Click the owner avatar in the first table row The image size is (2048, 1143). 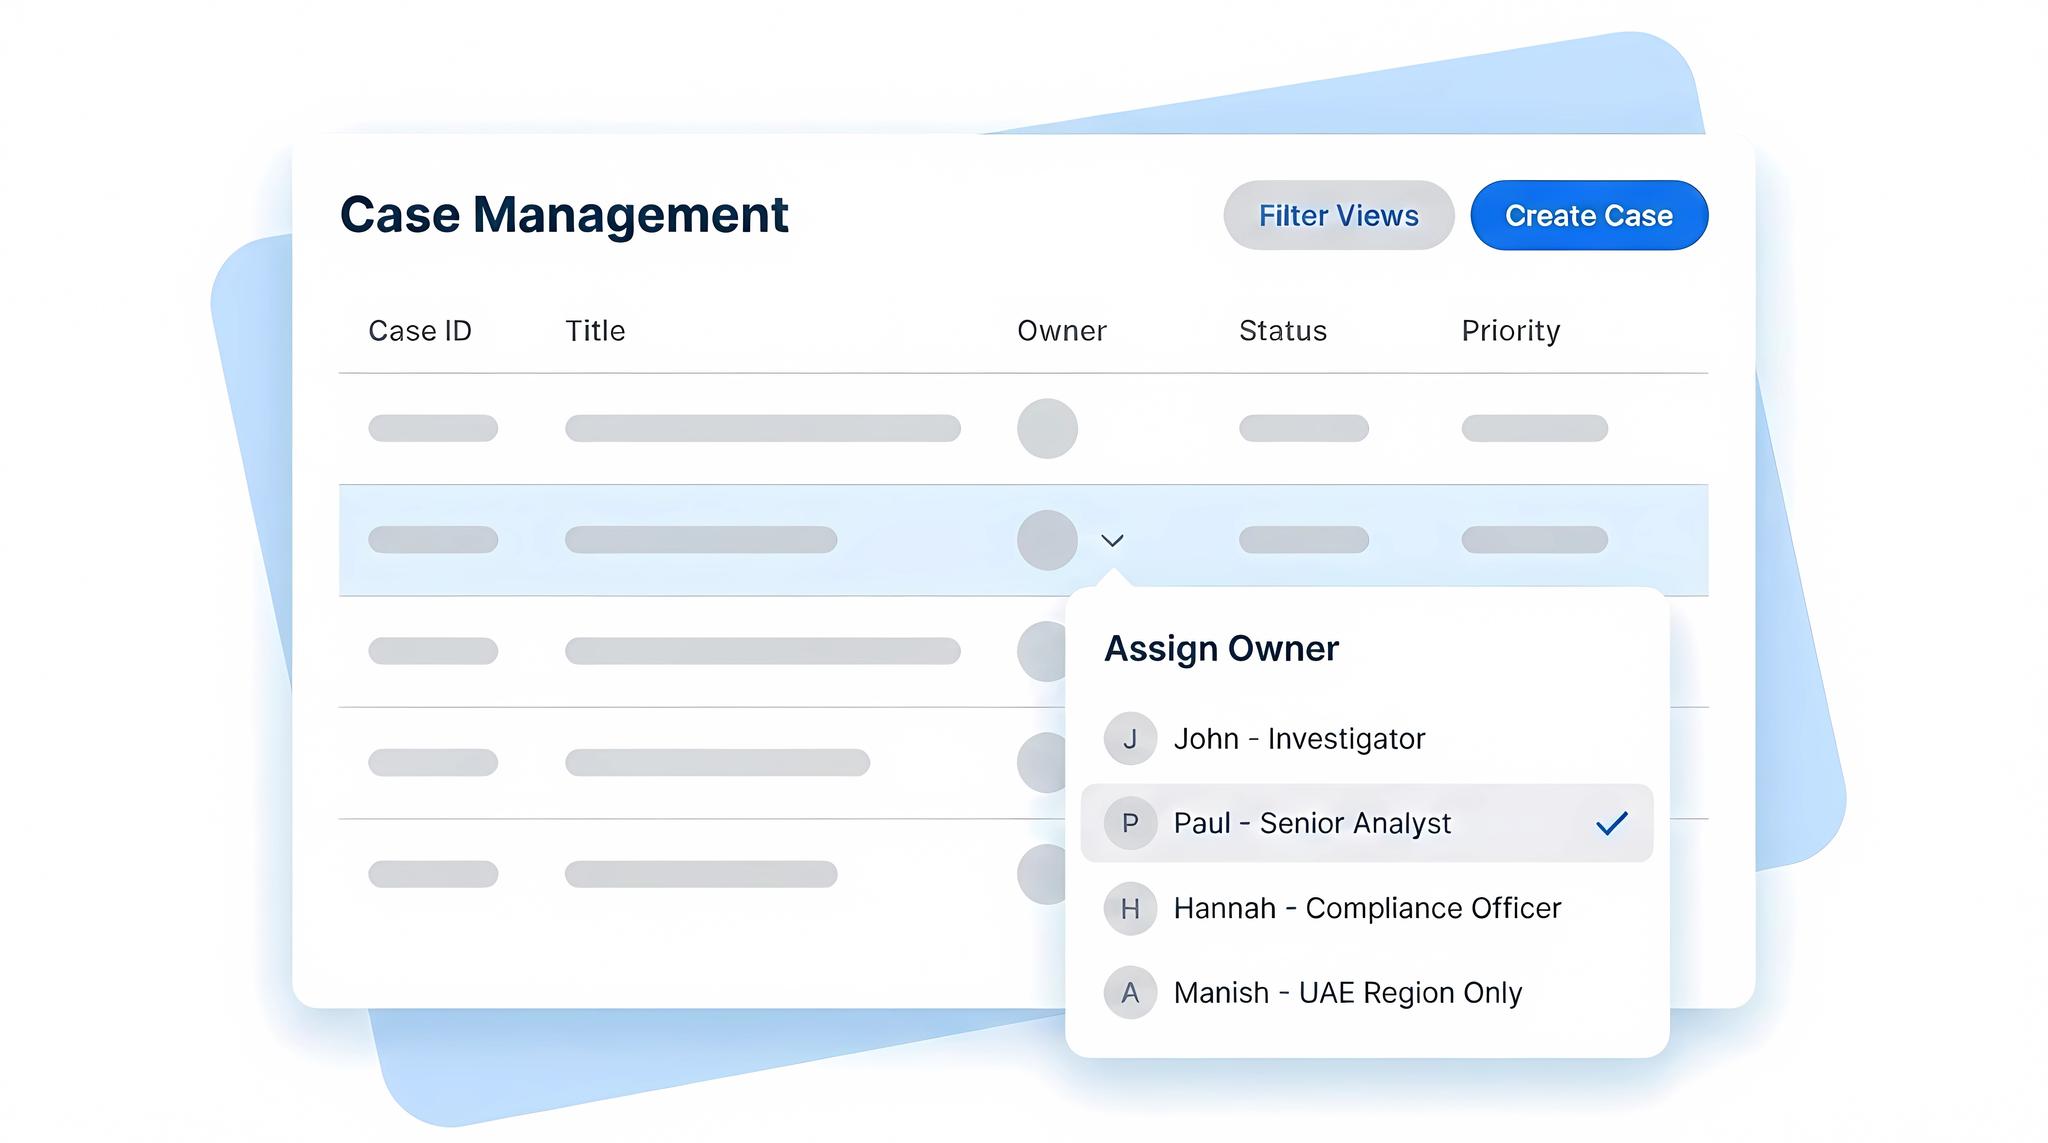tap(1046, 428)
